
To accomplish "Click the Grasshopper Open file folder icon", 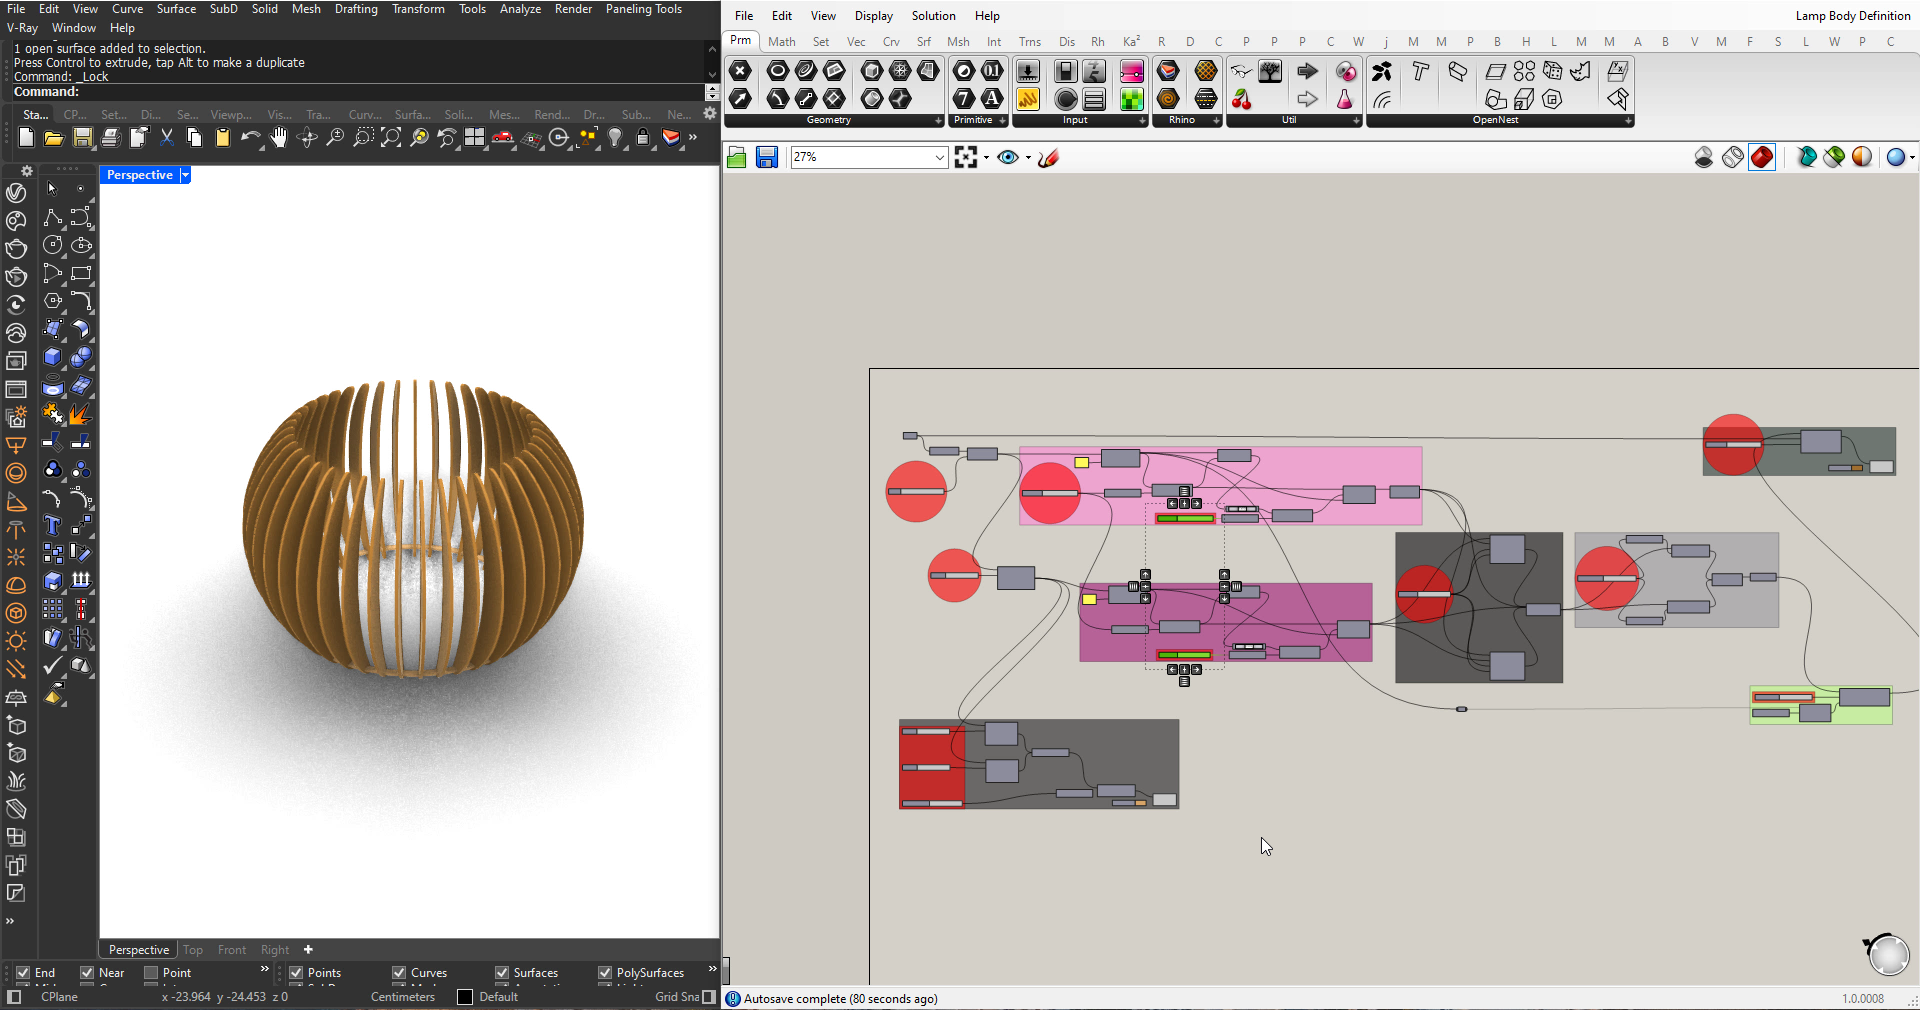I will point(737,157).
